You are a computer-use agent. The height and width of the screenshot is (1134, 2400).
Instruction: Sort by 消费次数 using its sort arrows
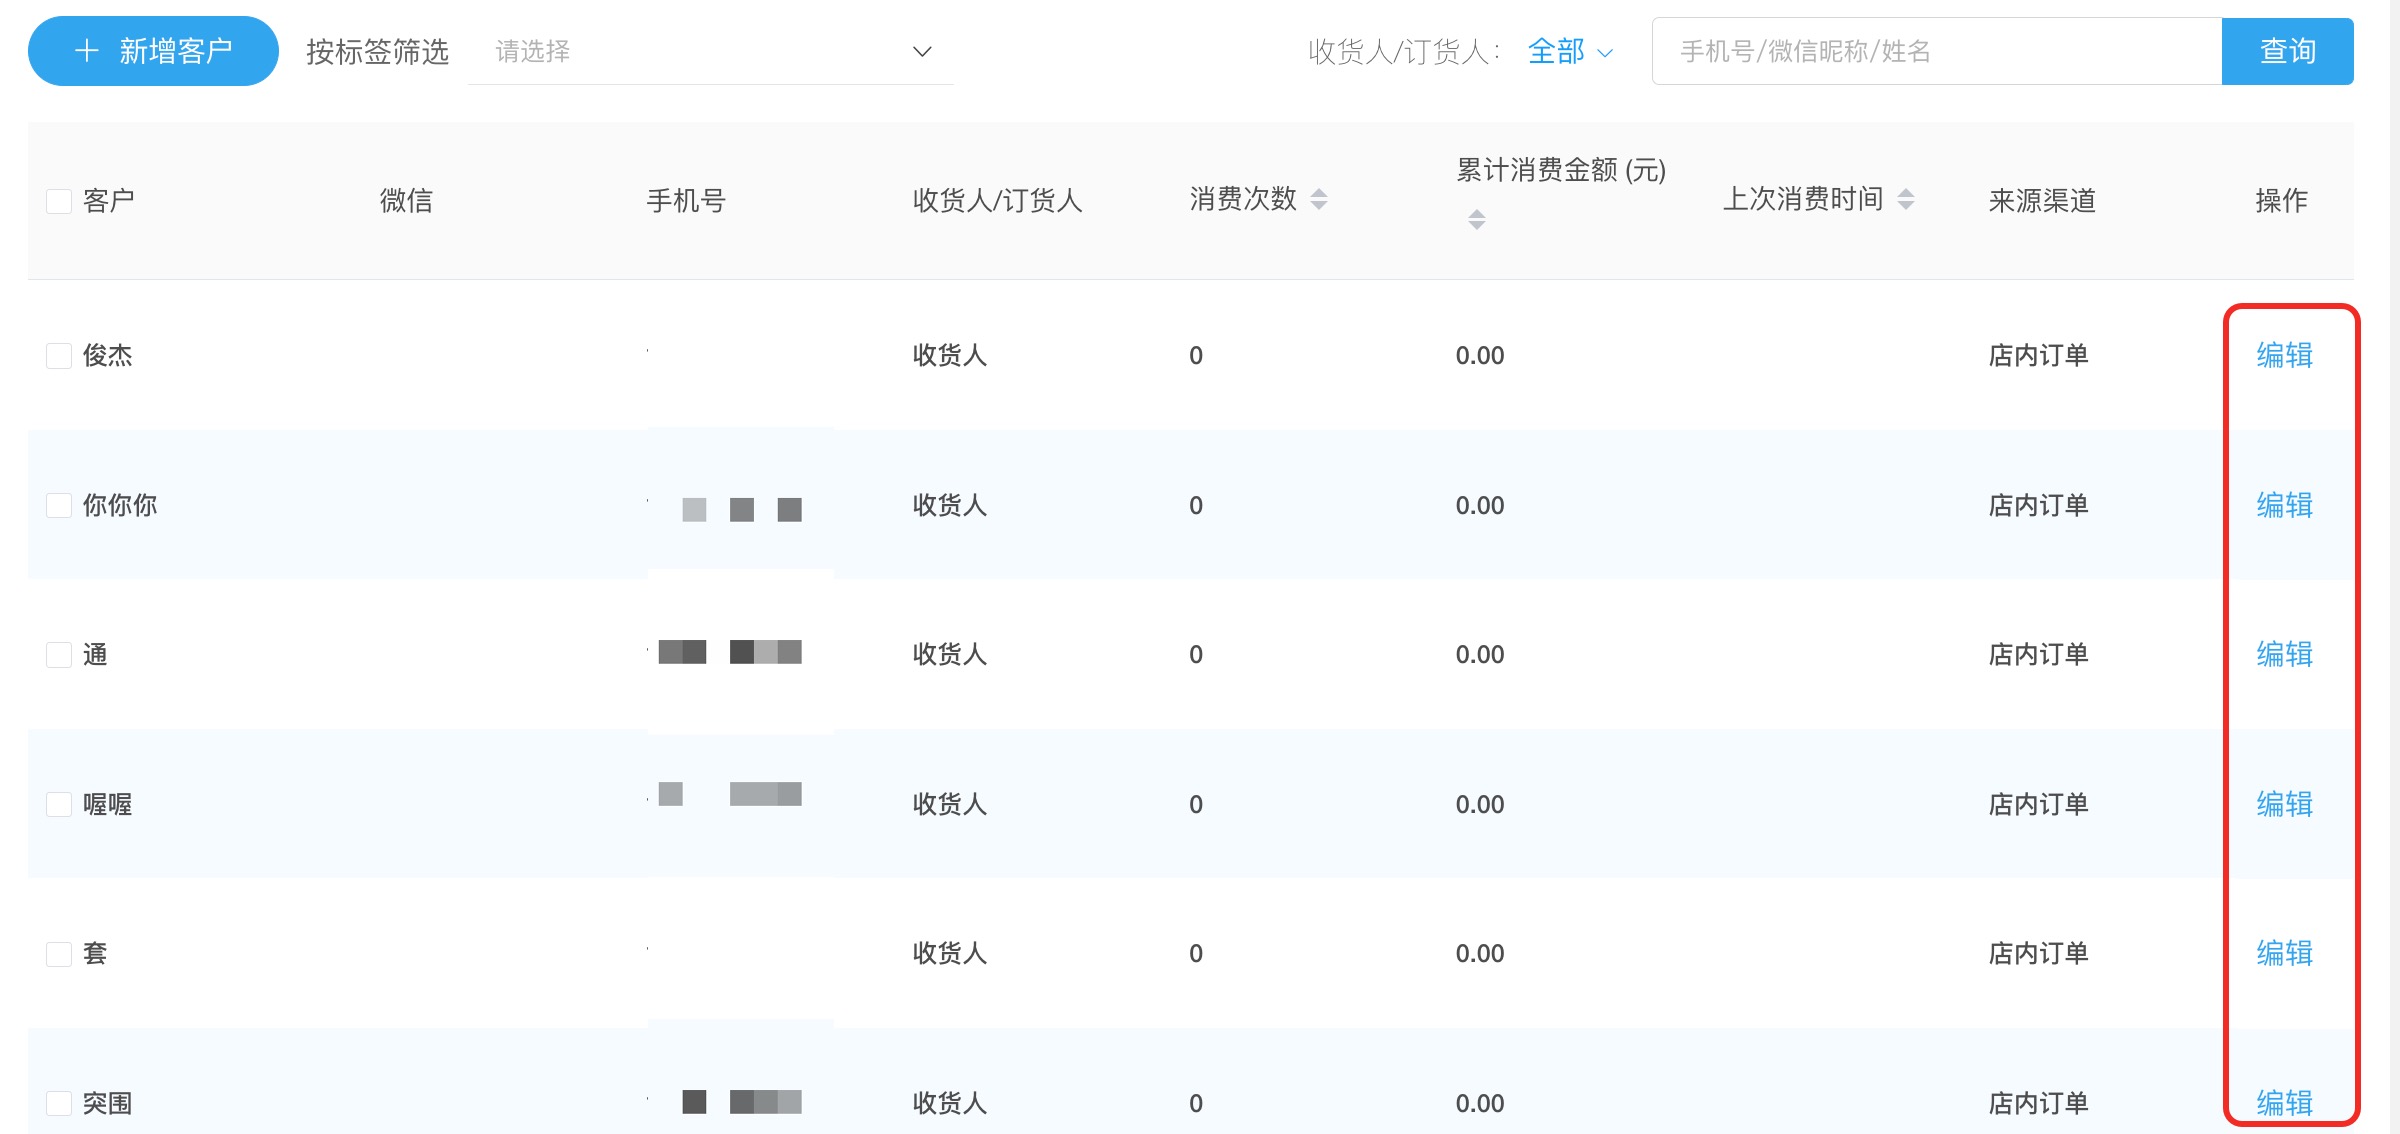coord(1319,199)
